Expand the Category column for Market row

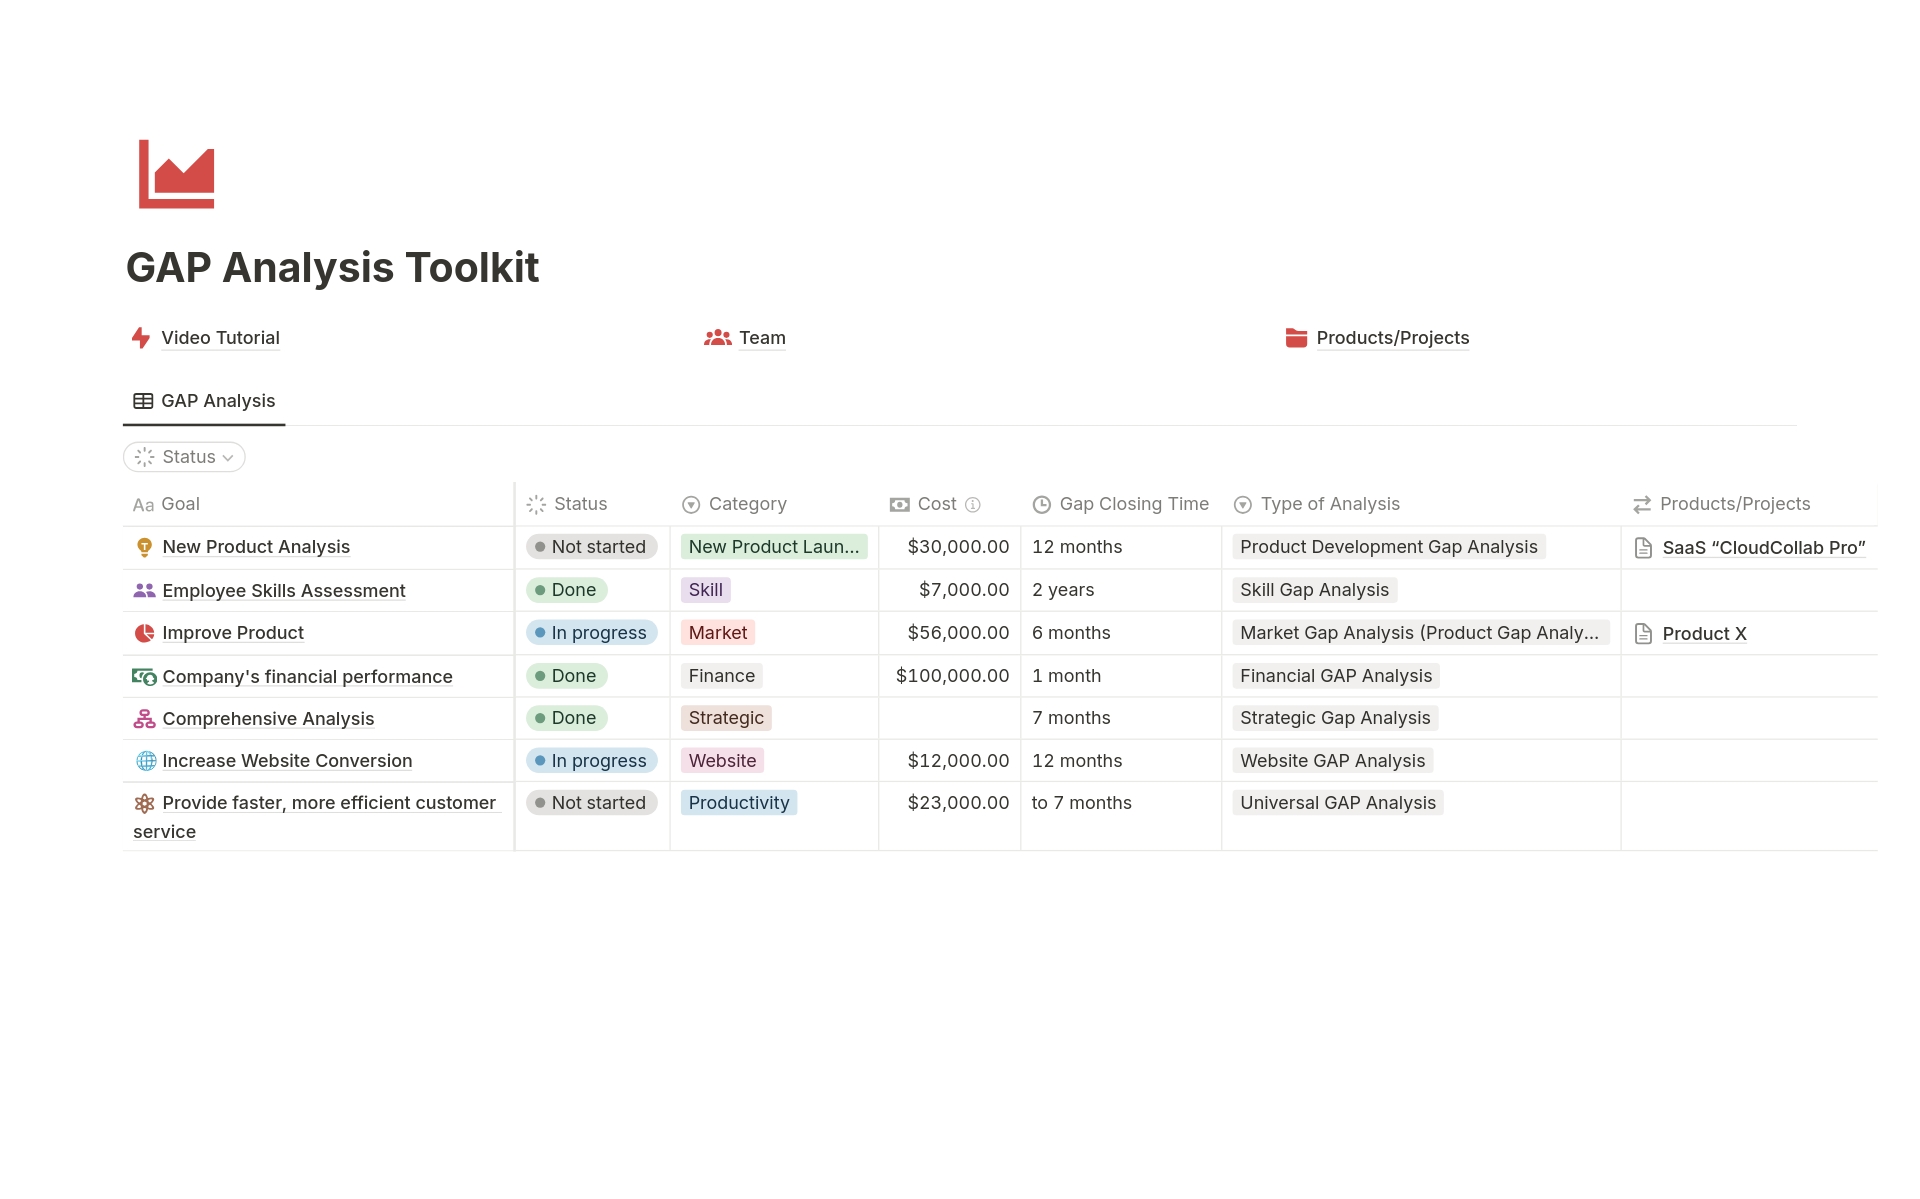718,633
